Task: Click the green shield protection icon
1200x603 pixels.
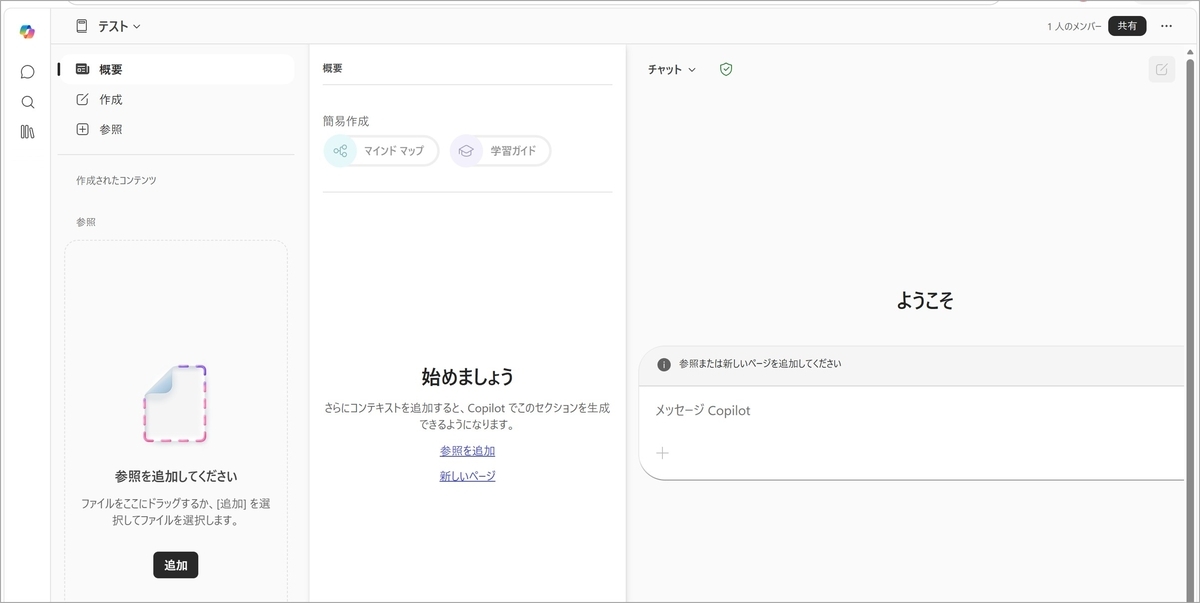Action: (x=726, y=69)
